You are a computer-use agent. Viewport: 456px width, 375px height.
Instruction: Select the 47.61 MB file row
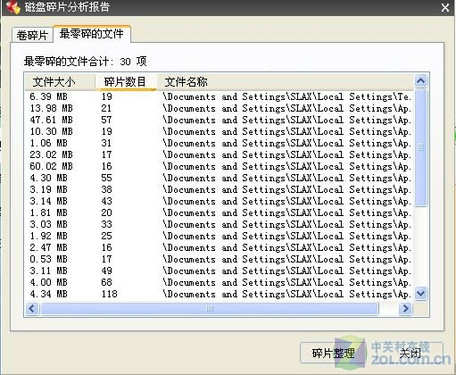tap(219, 120)
